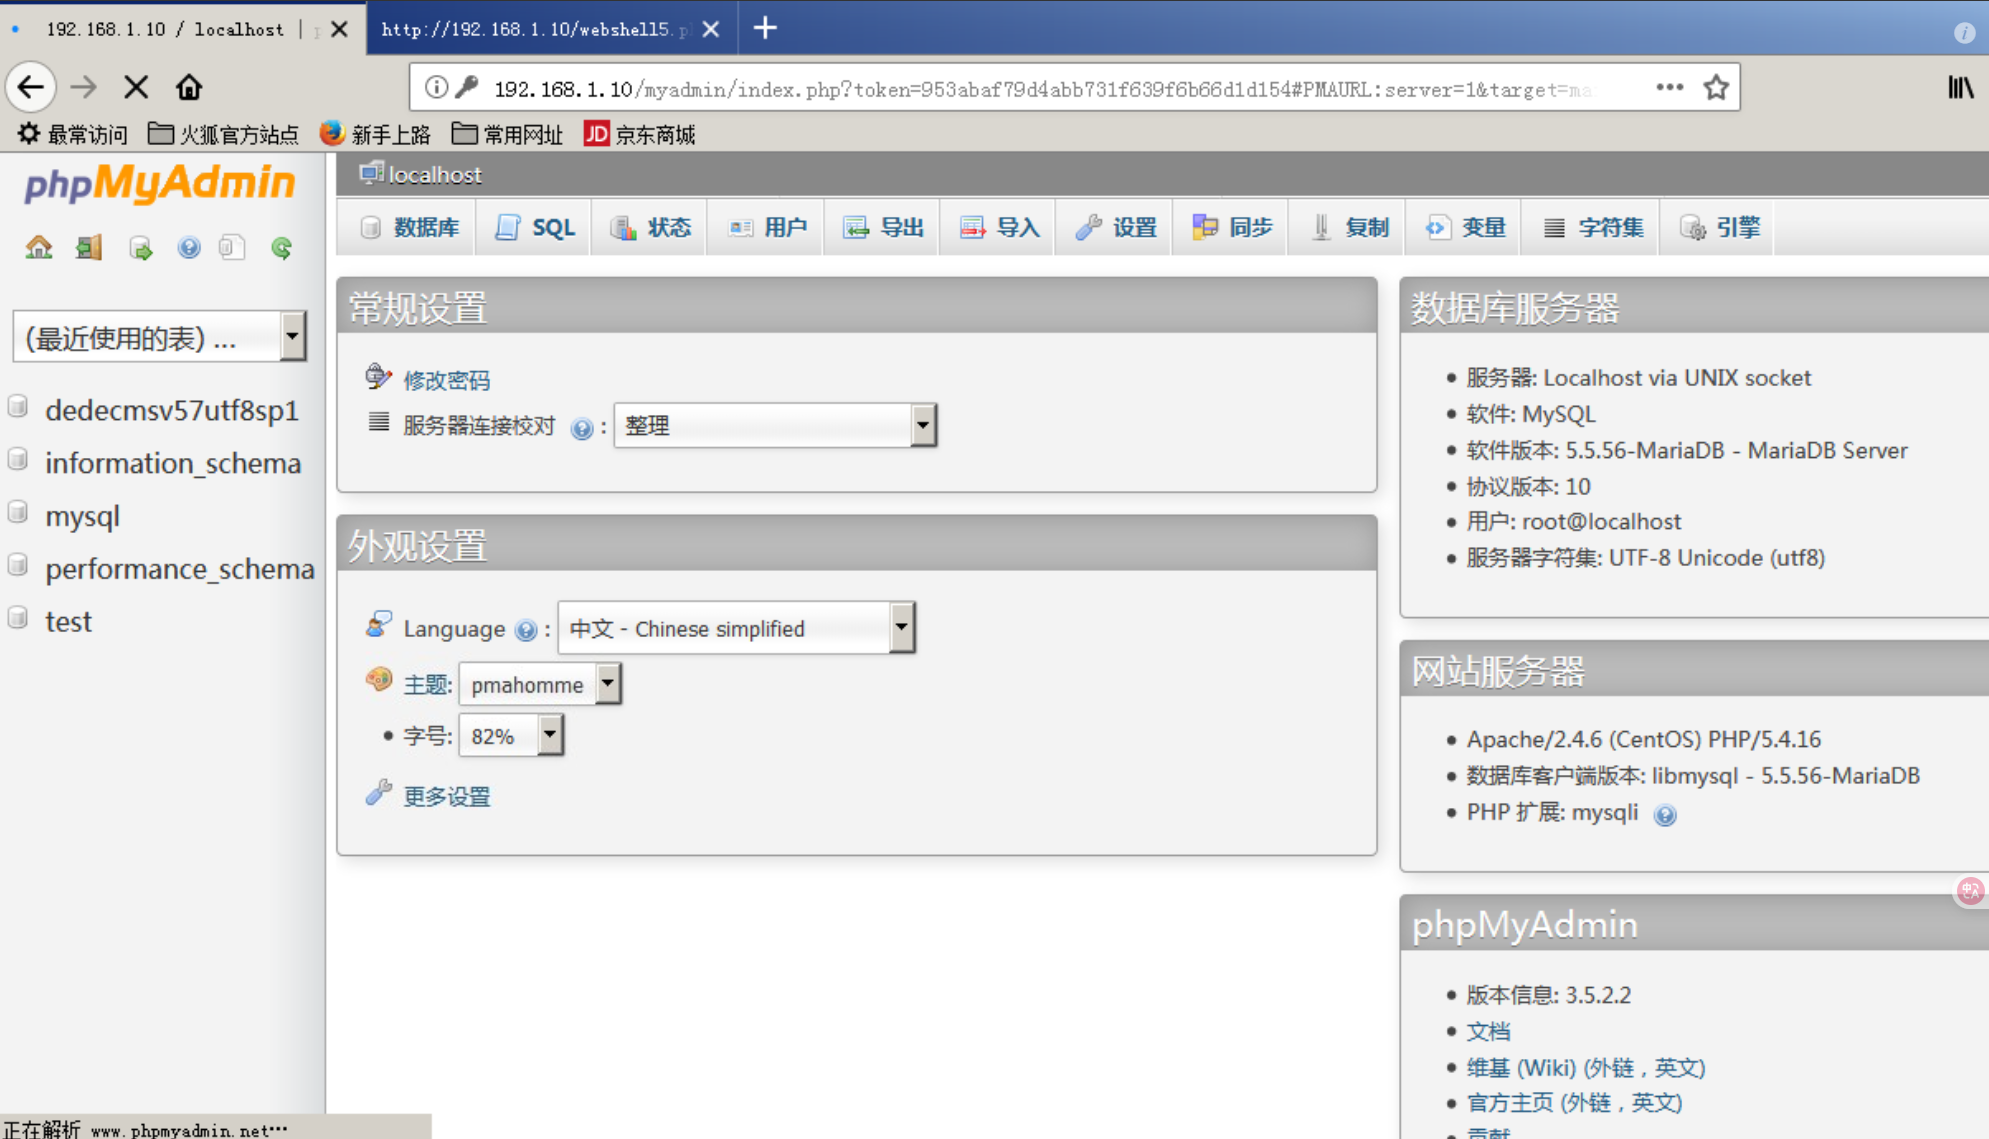The height and width of the screenshot is (1139, 1989).
Task: Open the 火狐官方站点 bookmark folder
Action: (223, 134)
